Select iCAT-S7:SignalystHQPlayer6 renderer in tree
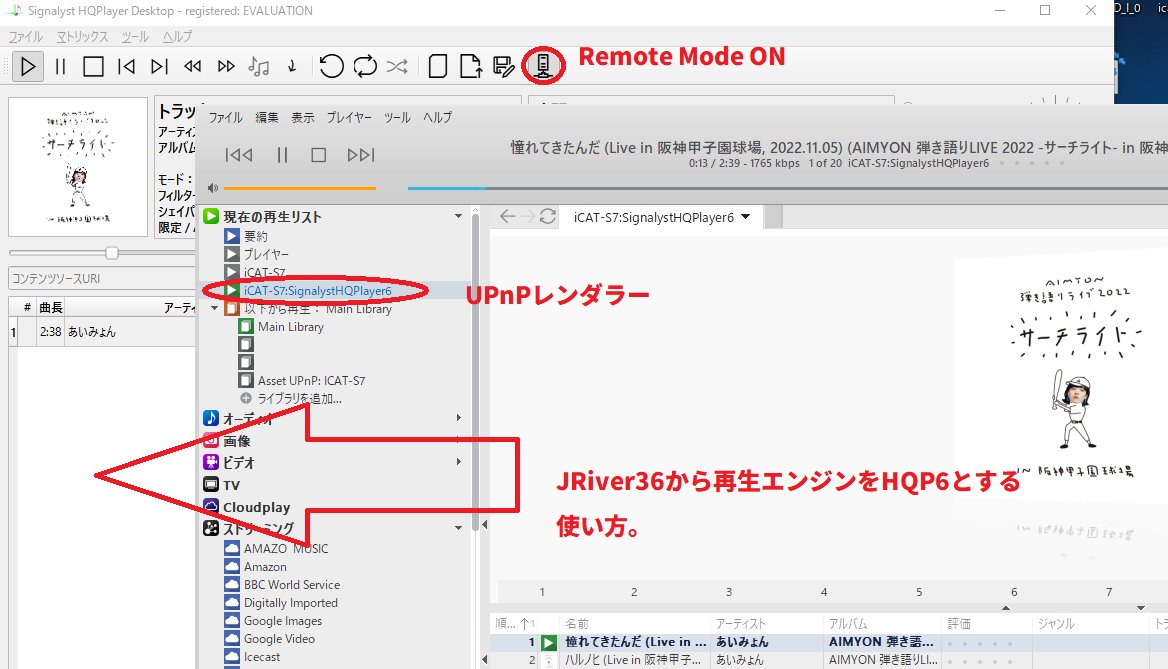This screenshot has width=1168, height=669. tap(317, 291)
